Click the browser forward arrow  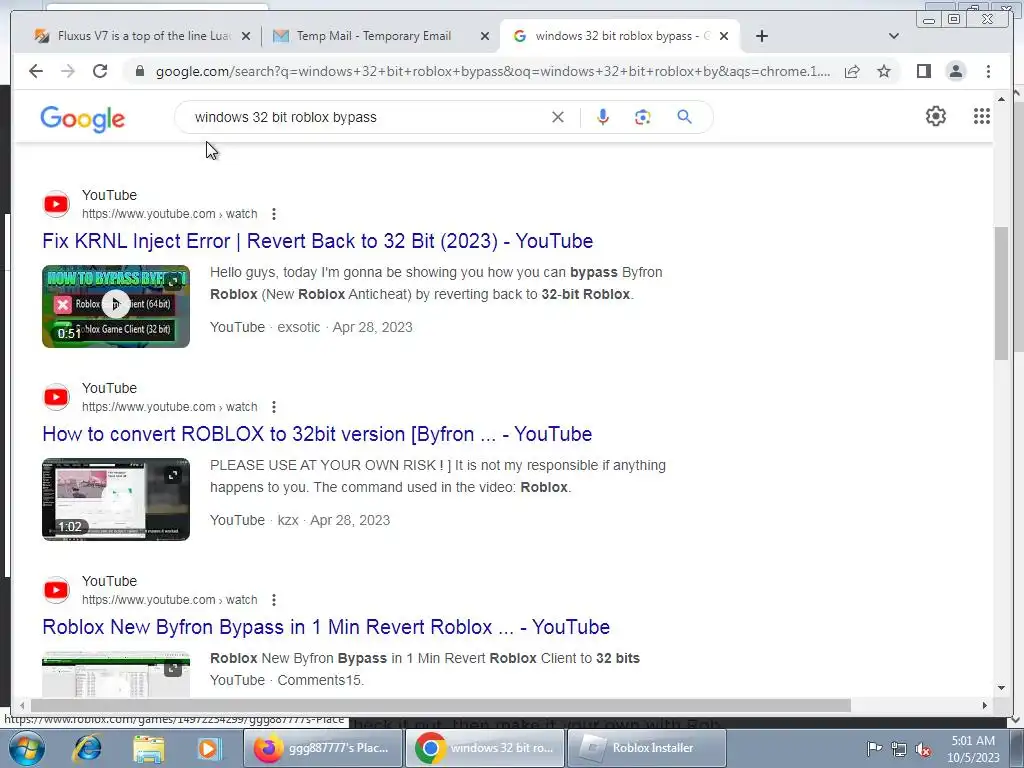68,71
